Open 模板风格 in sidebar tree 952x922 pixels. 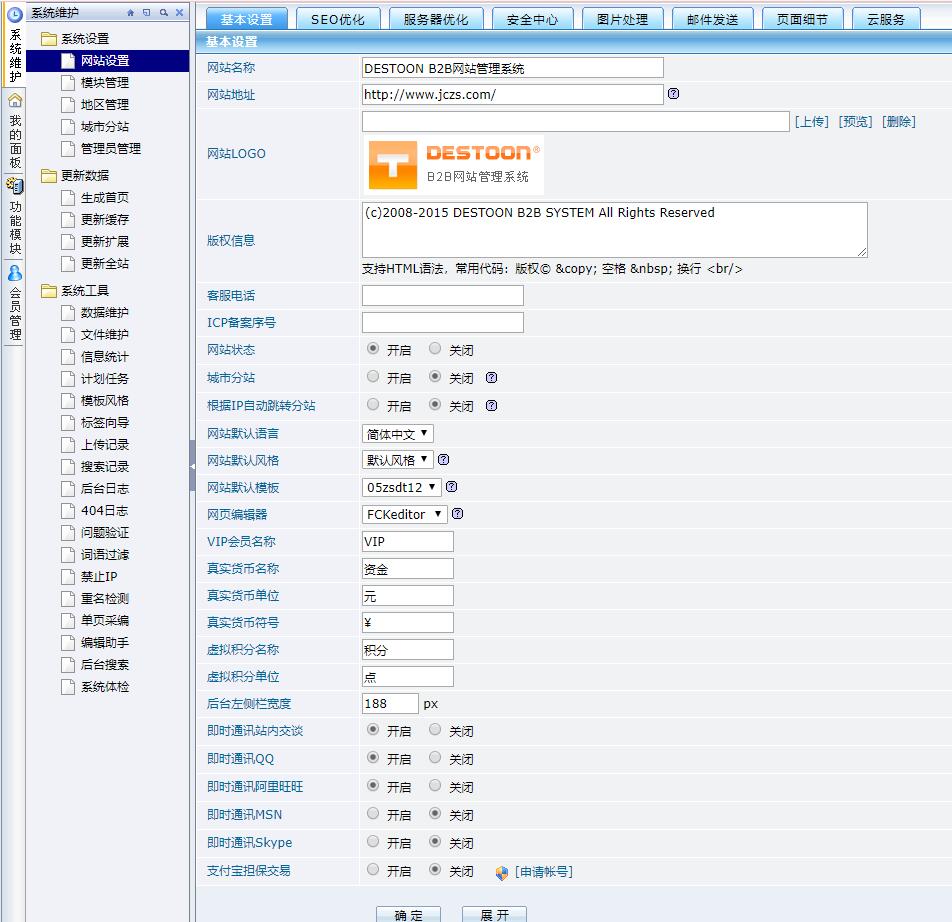104,401
